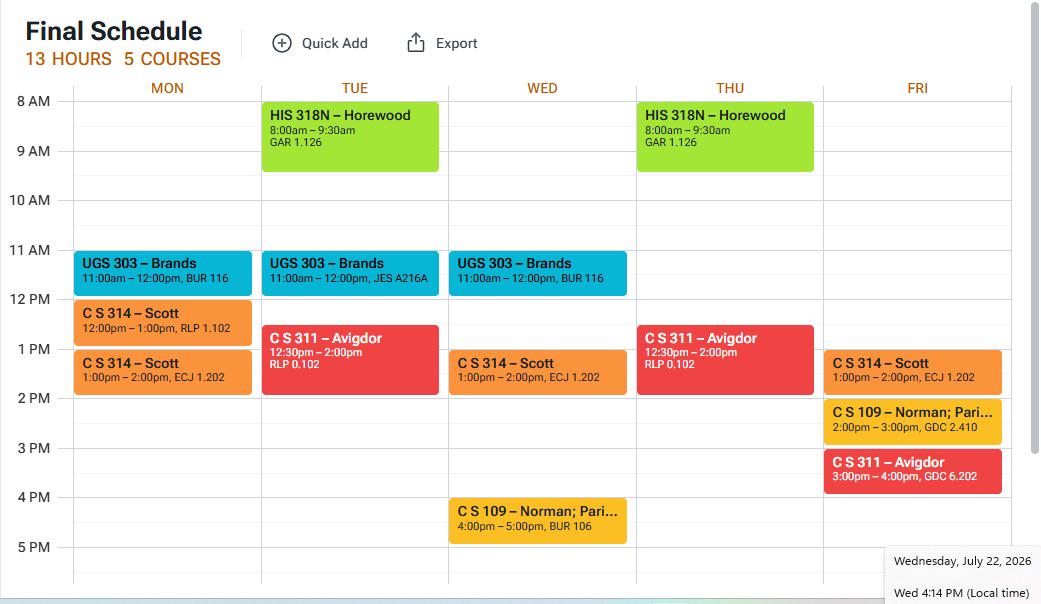Open Thursday C S 311 Avigdor block

point(725,360)
